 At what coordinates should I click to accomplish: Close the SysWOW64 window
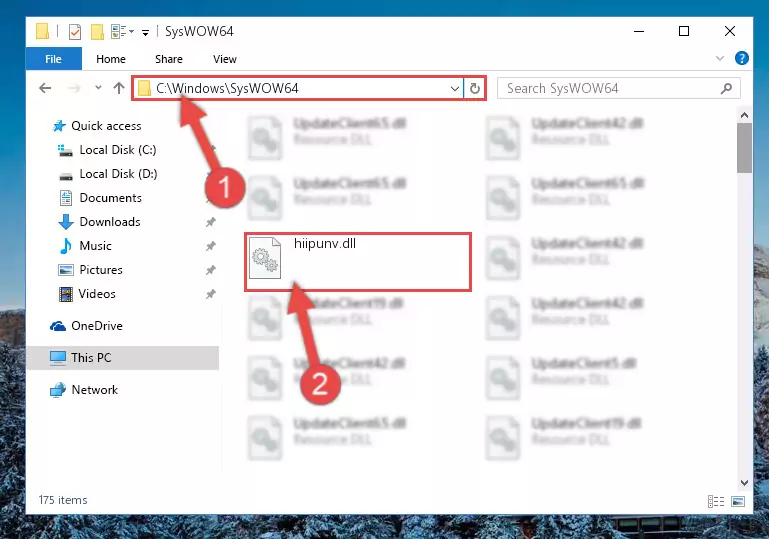tap(730, 31)
